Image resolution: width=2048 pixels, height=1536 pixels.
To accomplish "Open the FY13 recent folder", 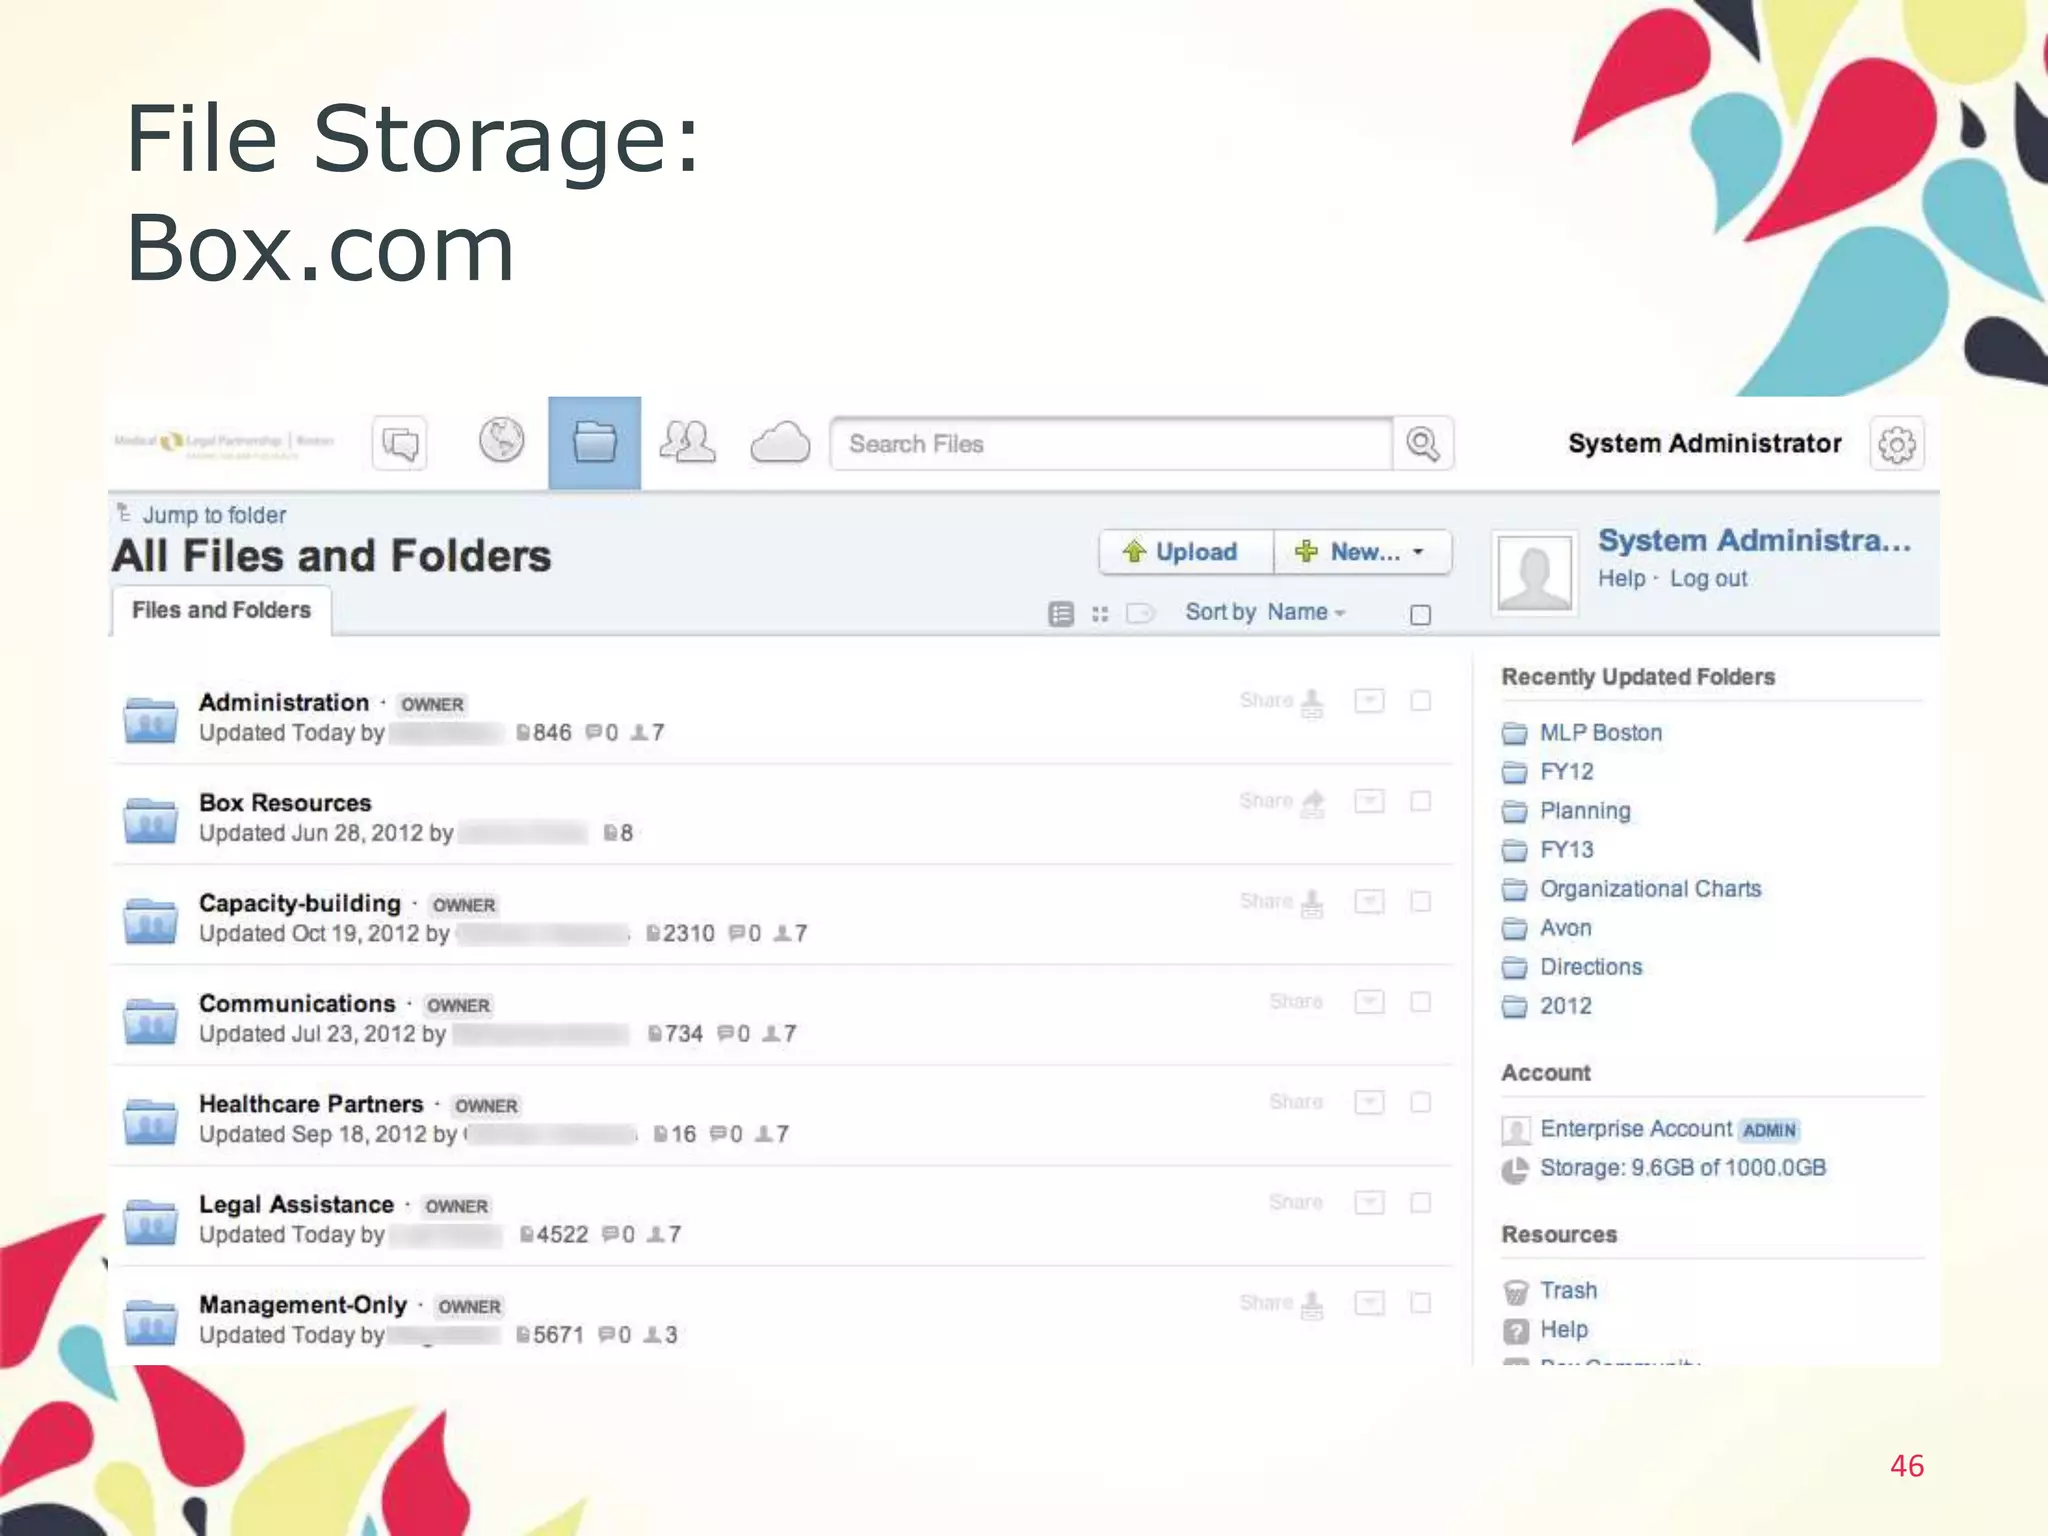I will point(1567,850).
